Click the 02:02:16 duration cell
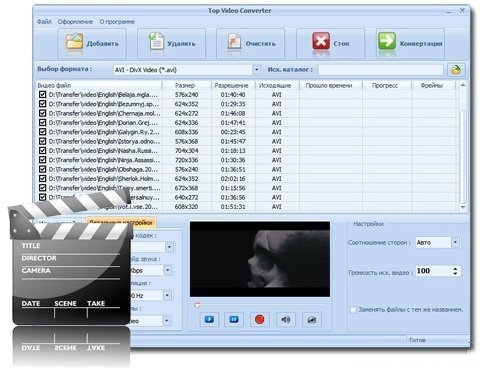The height and width of the screenshot is (371, 480). 233,179
